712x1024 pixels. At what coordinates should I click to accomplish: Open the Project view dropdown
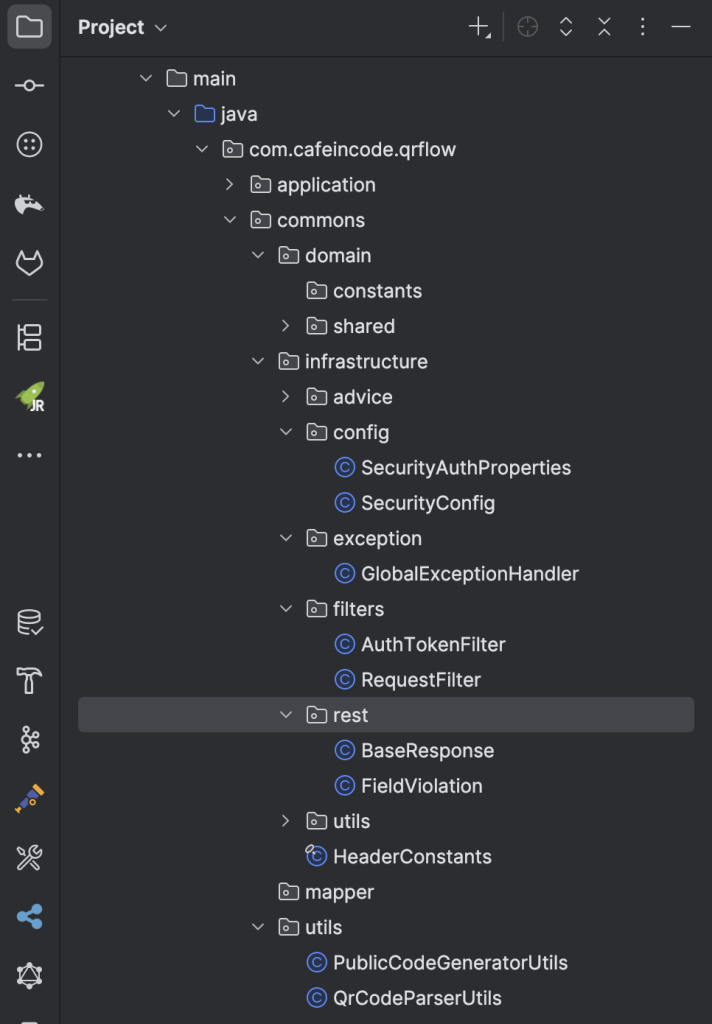[x=122, y=28]
